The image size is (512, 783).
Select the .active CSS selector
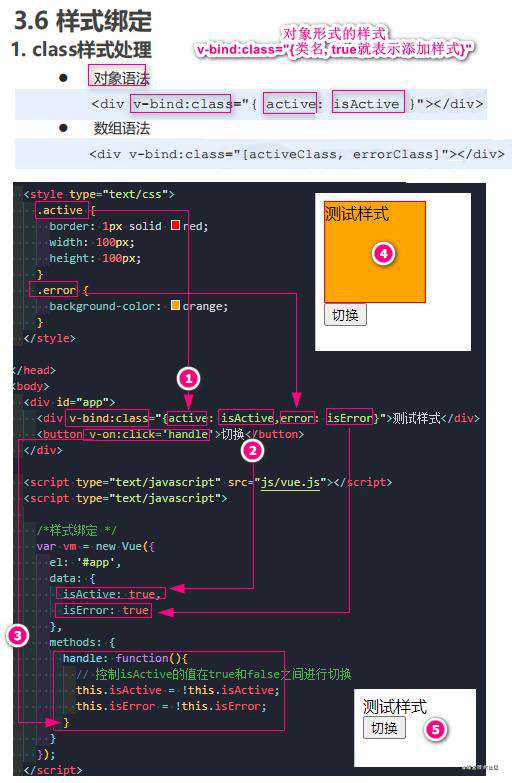click(60, 210)
